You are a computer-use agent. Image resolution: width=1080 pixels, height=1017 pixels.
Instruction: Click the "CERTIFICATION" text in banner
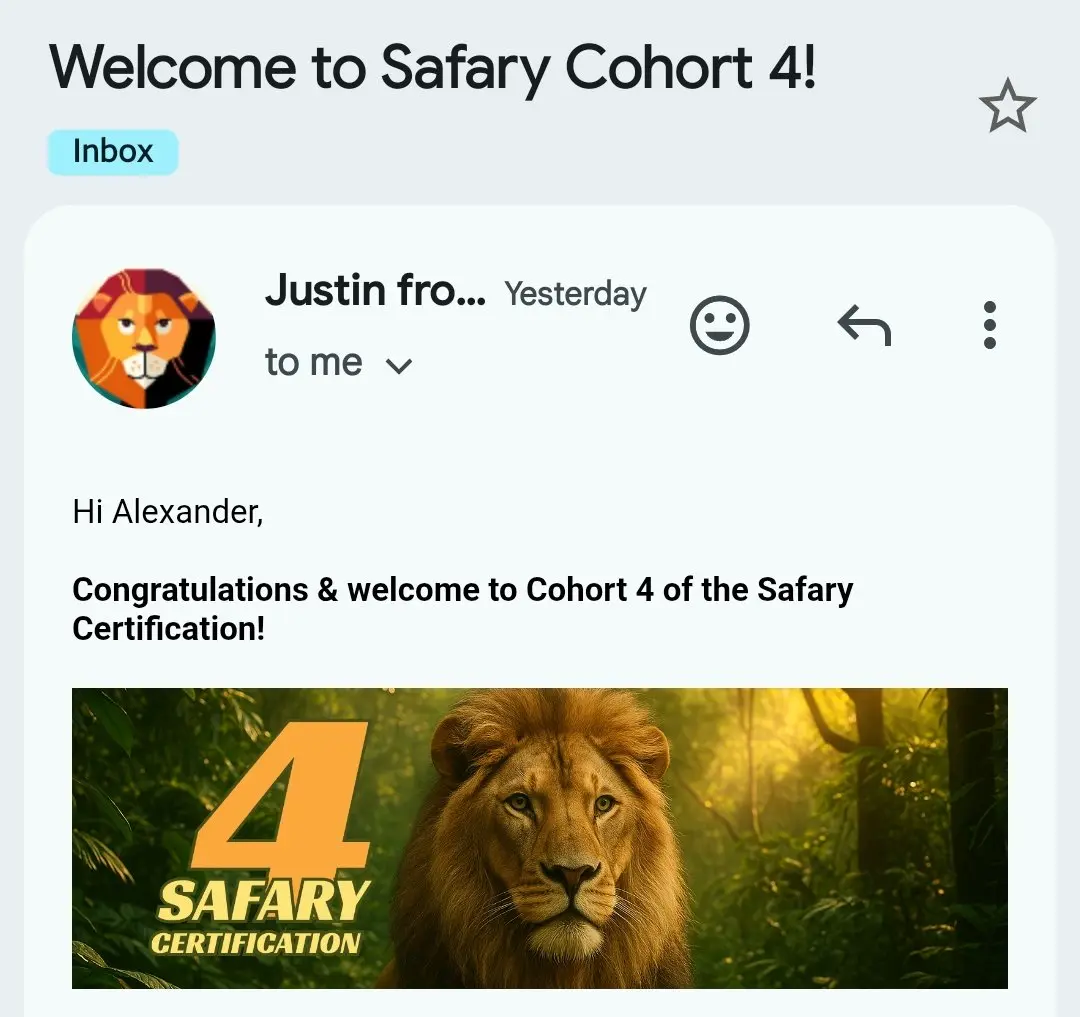[256, 943]
